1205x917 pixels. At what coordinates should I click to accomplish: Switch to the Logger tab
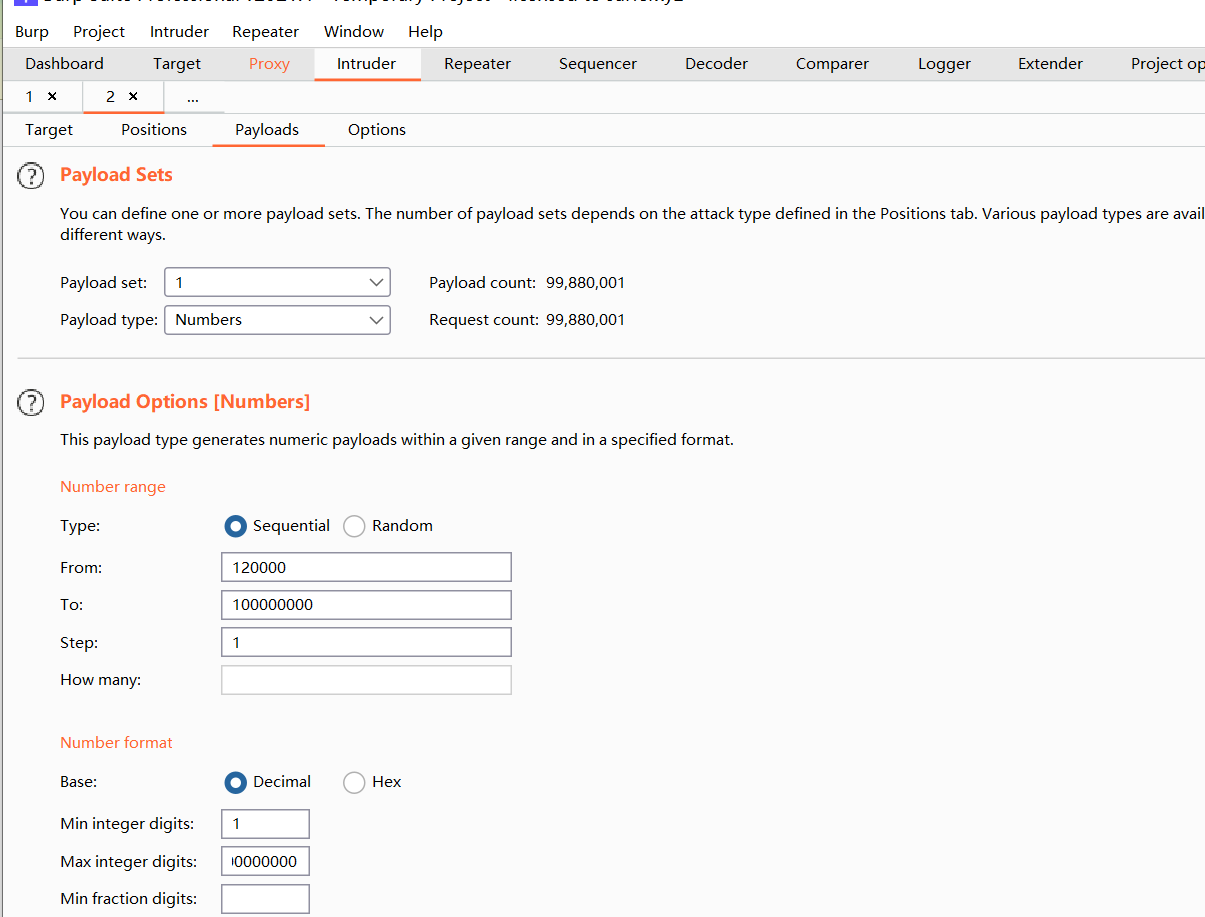tap(944, 64)
